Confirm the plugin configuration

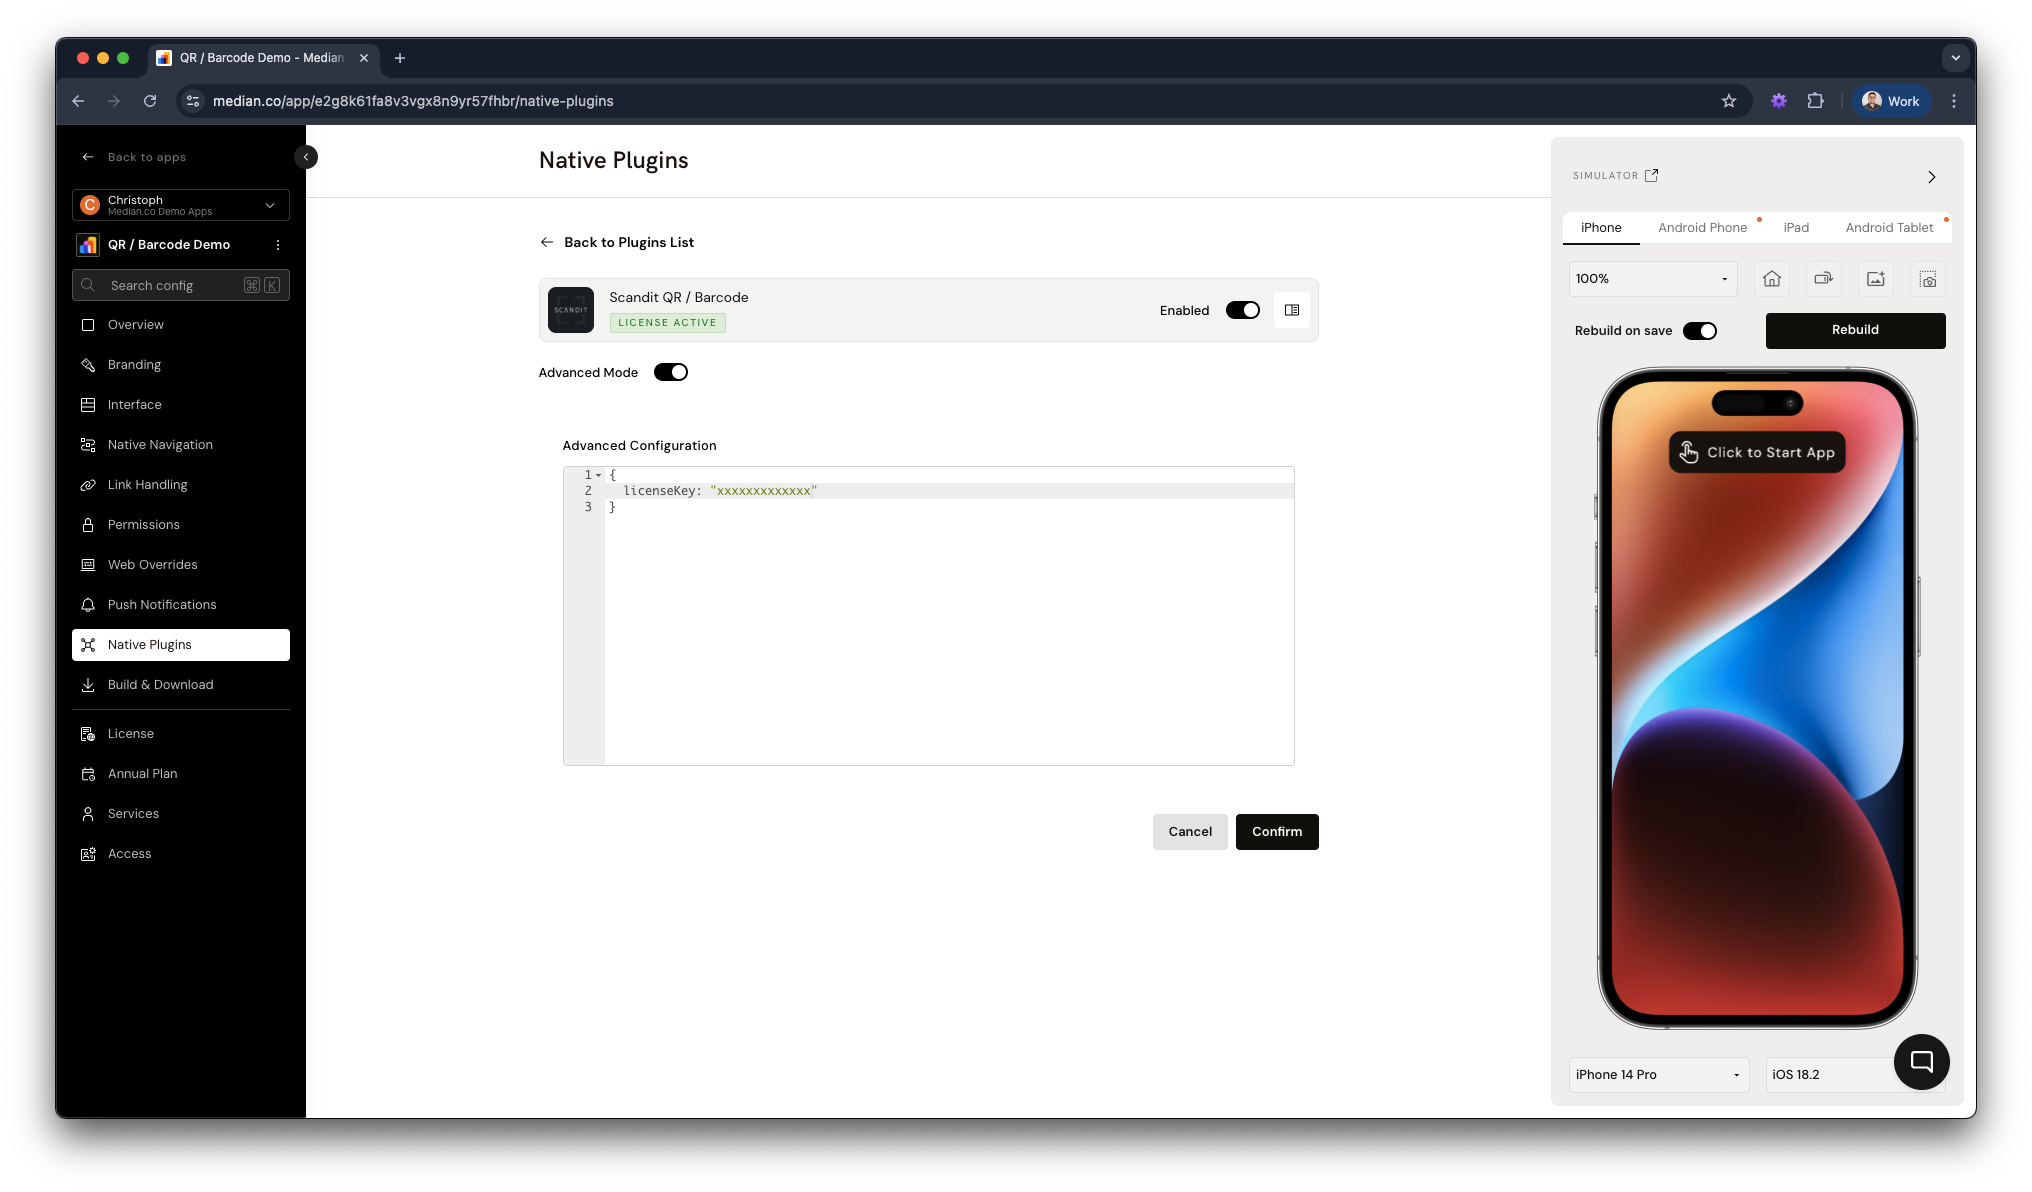pos(1277,832)
